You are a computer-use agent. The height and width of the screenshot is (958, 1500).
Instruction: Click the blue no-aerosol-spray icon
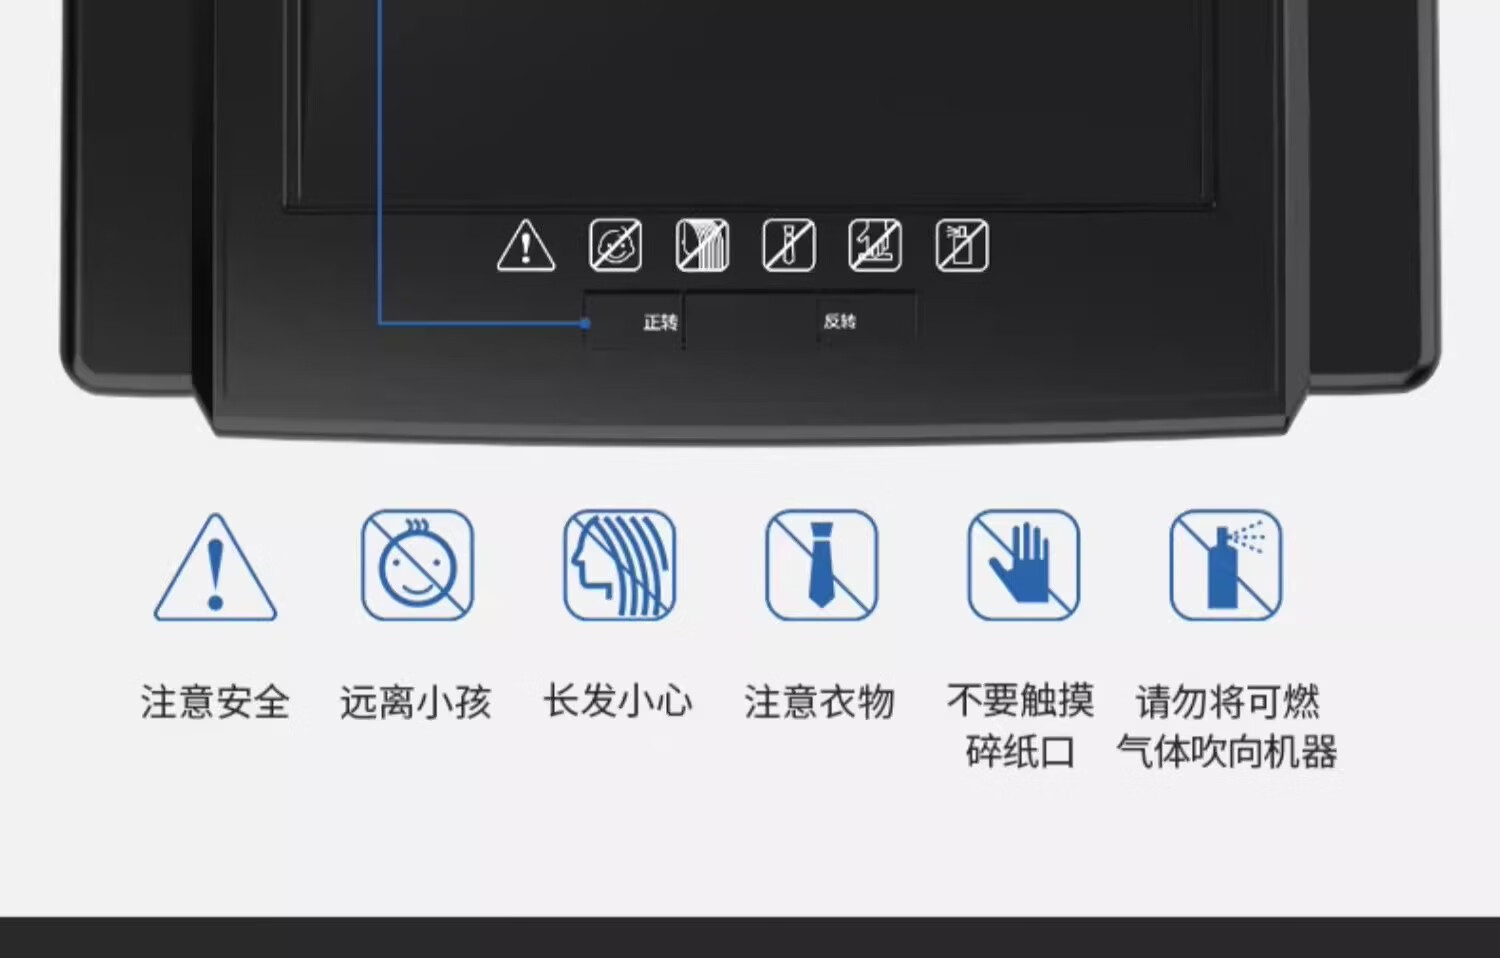[x=1226, y=565]
